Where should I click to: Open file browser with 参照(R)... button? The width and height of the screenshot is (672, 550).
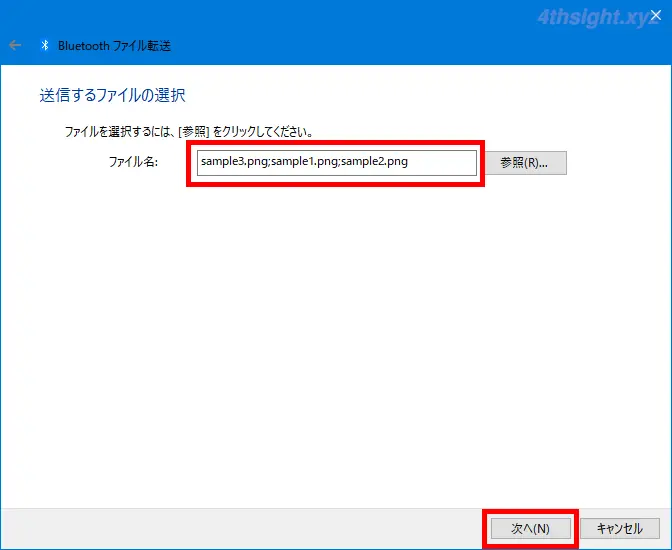[526, 163]
